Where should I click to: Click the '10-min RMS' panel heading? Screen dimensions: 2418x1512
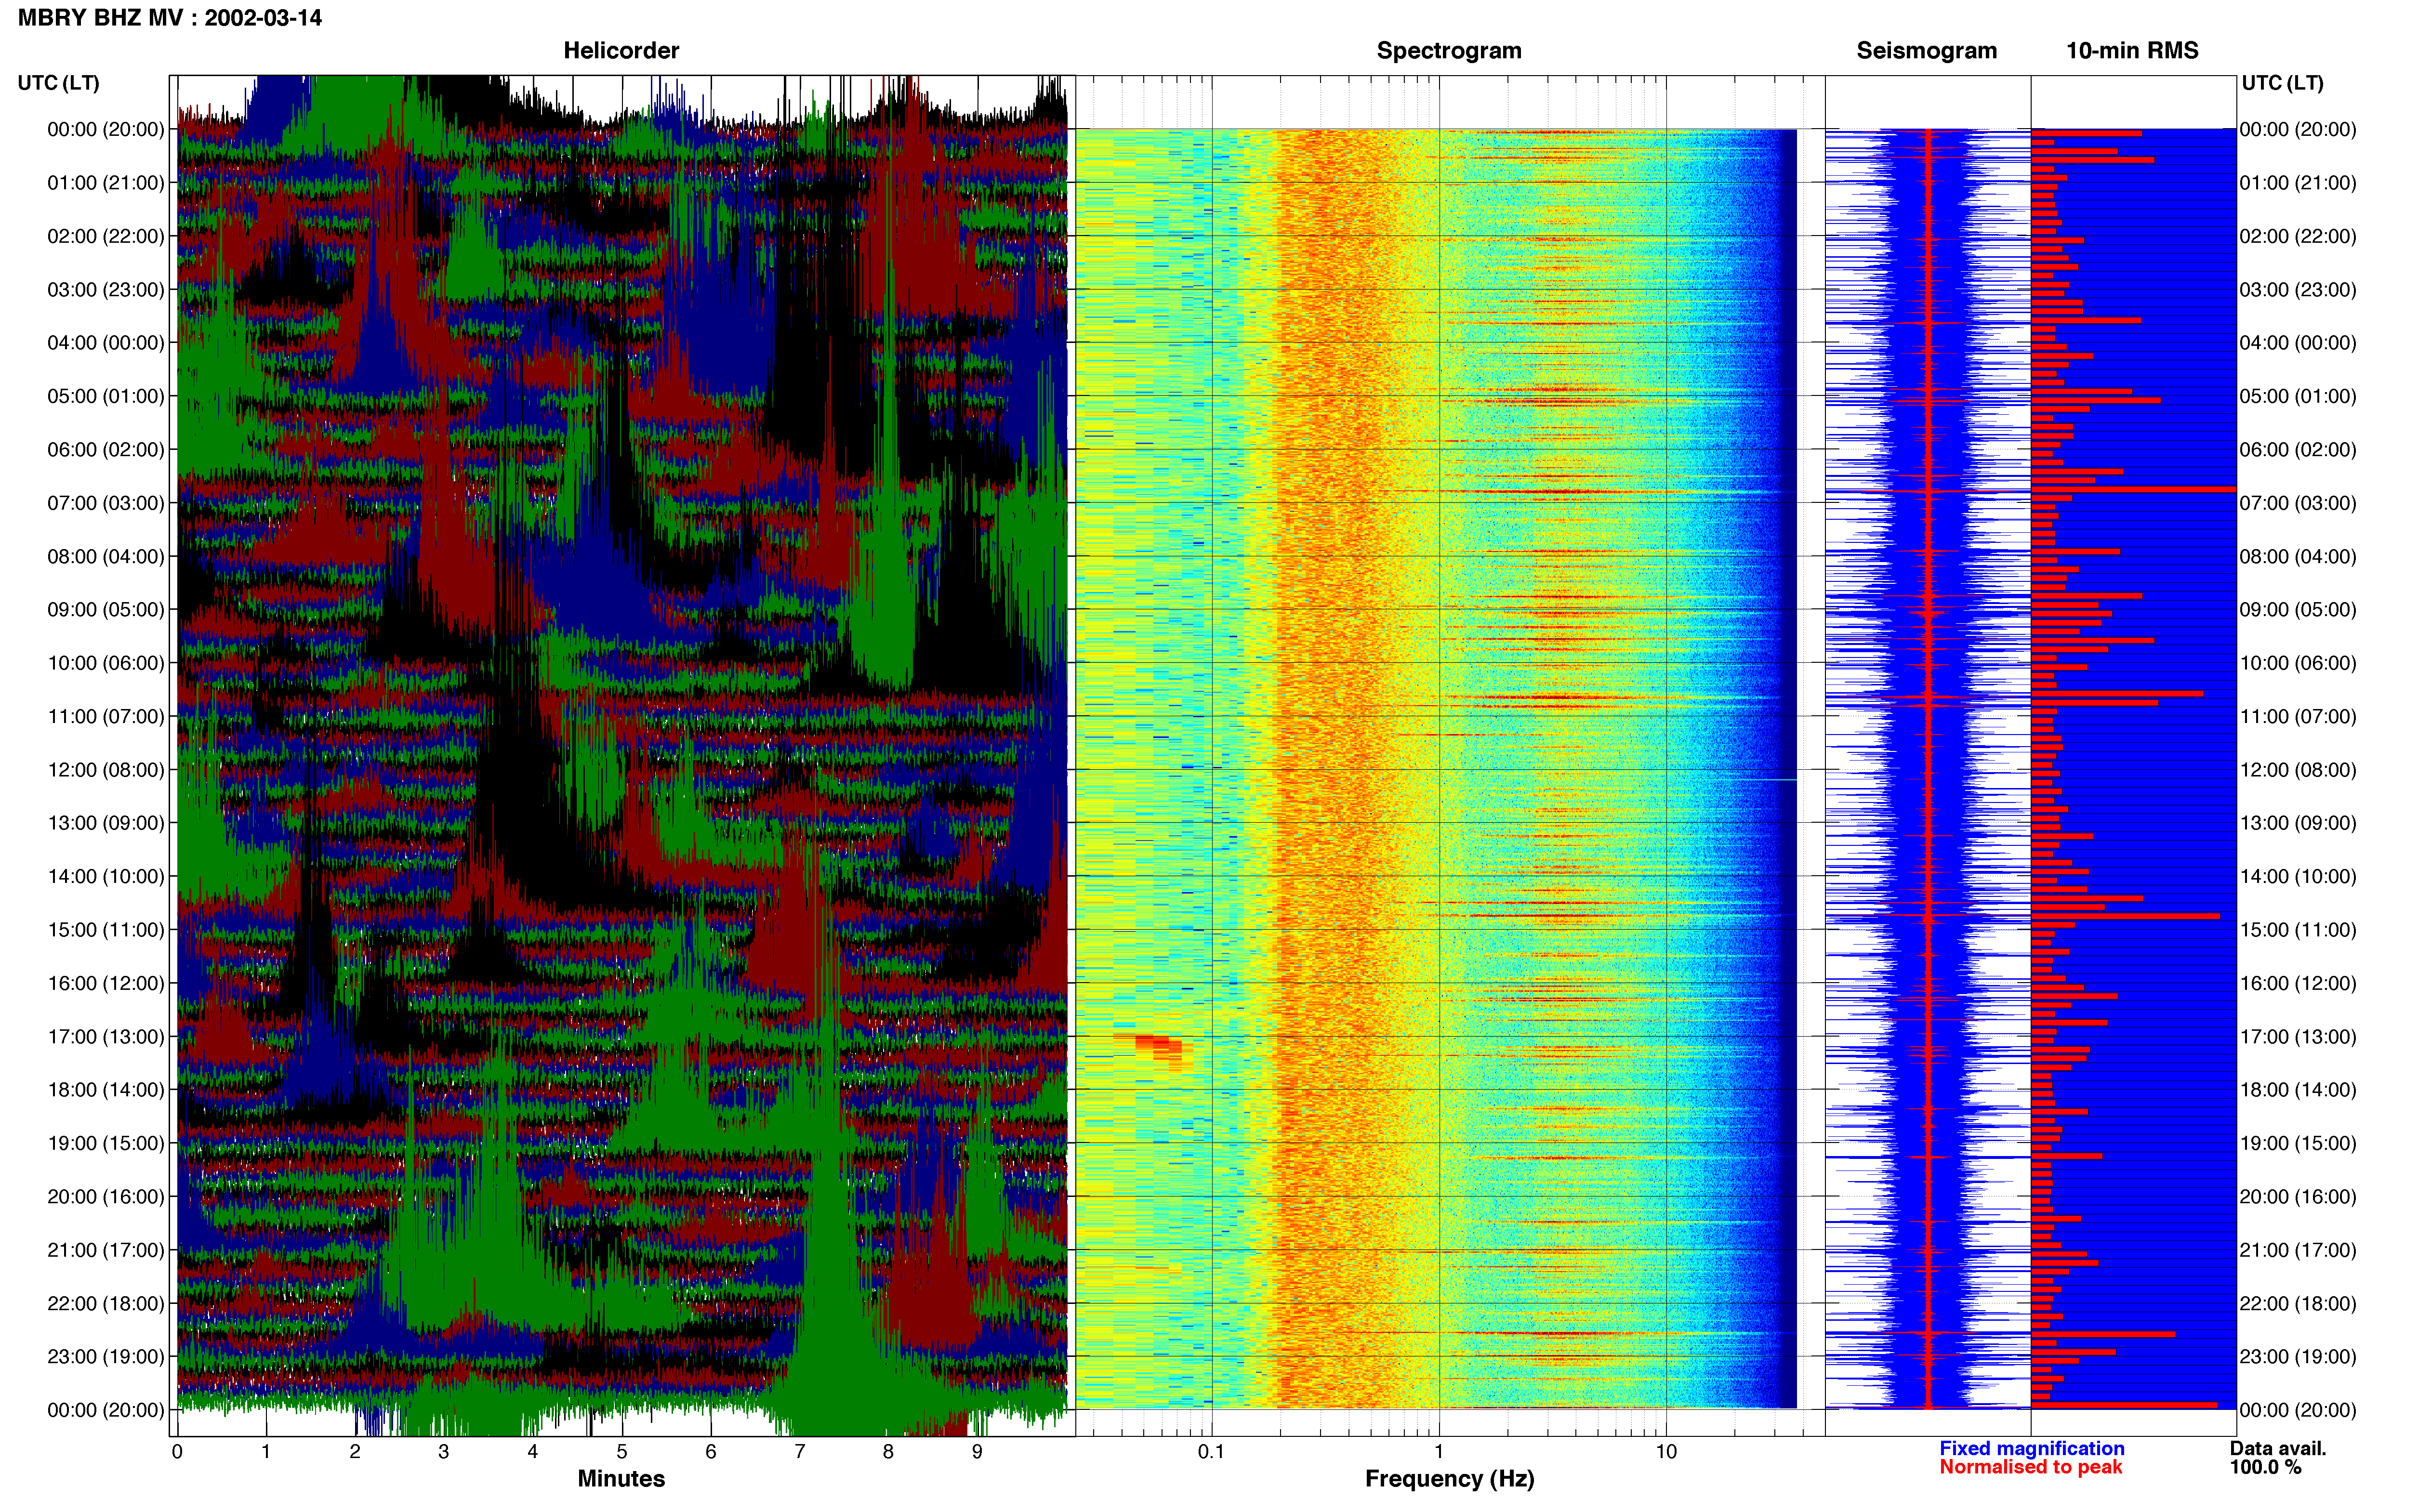coord(2132,51)
